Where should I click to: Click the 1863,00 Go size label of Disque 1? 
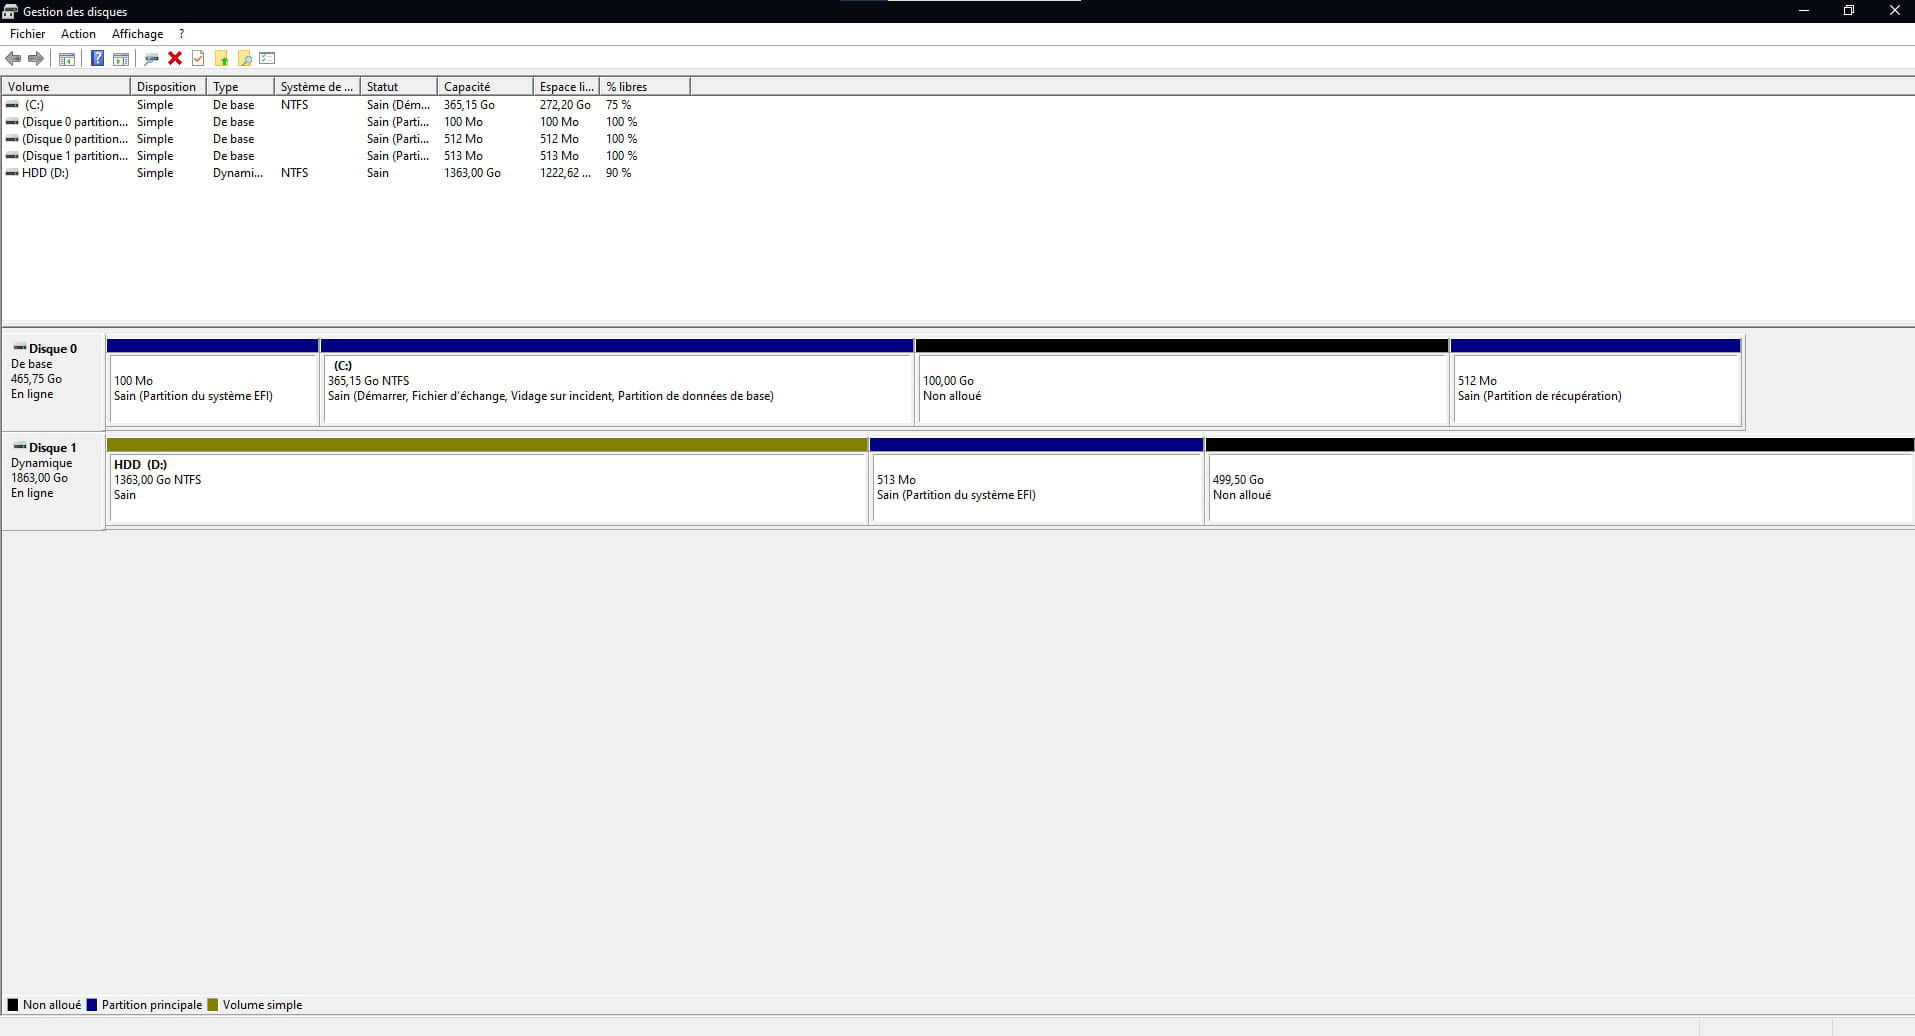39,478
